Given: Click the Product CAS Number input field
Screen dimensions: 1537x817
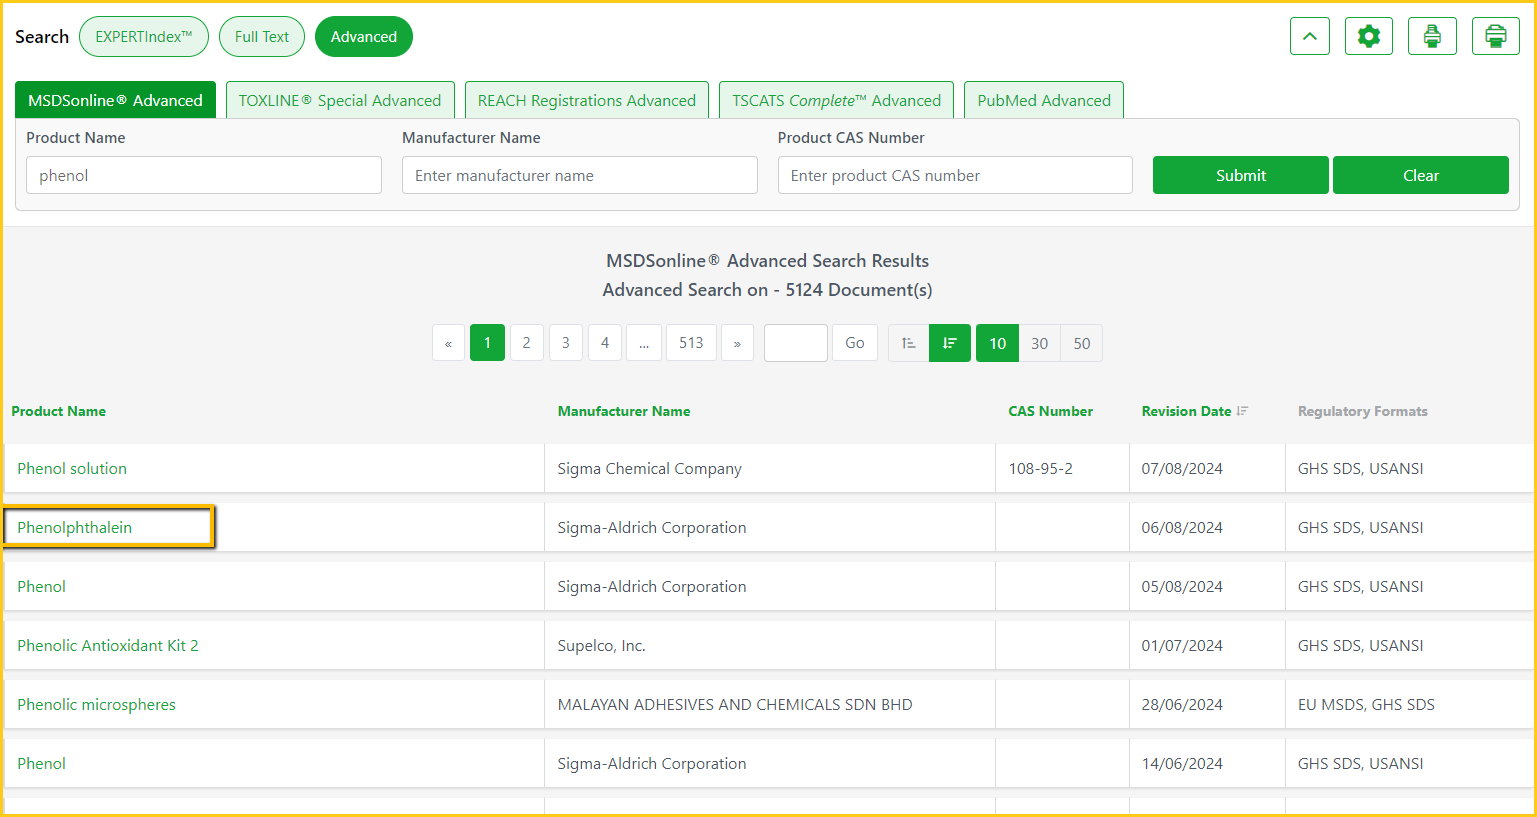Looking at the screenshot, I should (954, 175).
